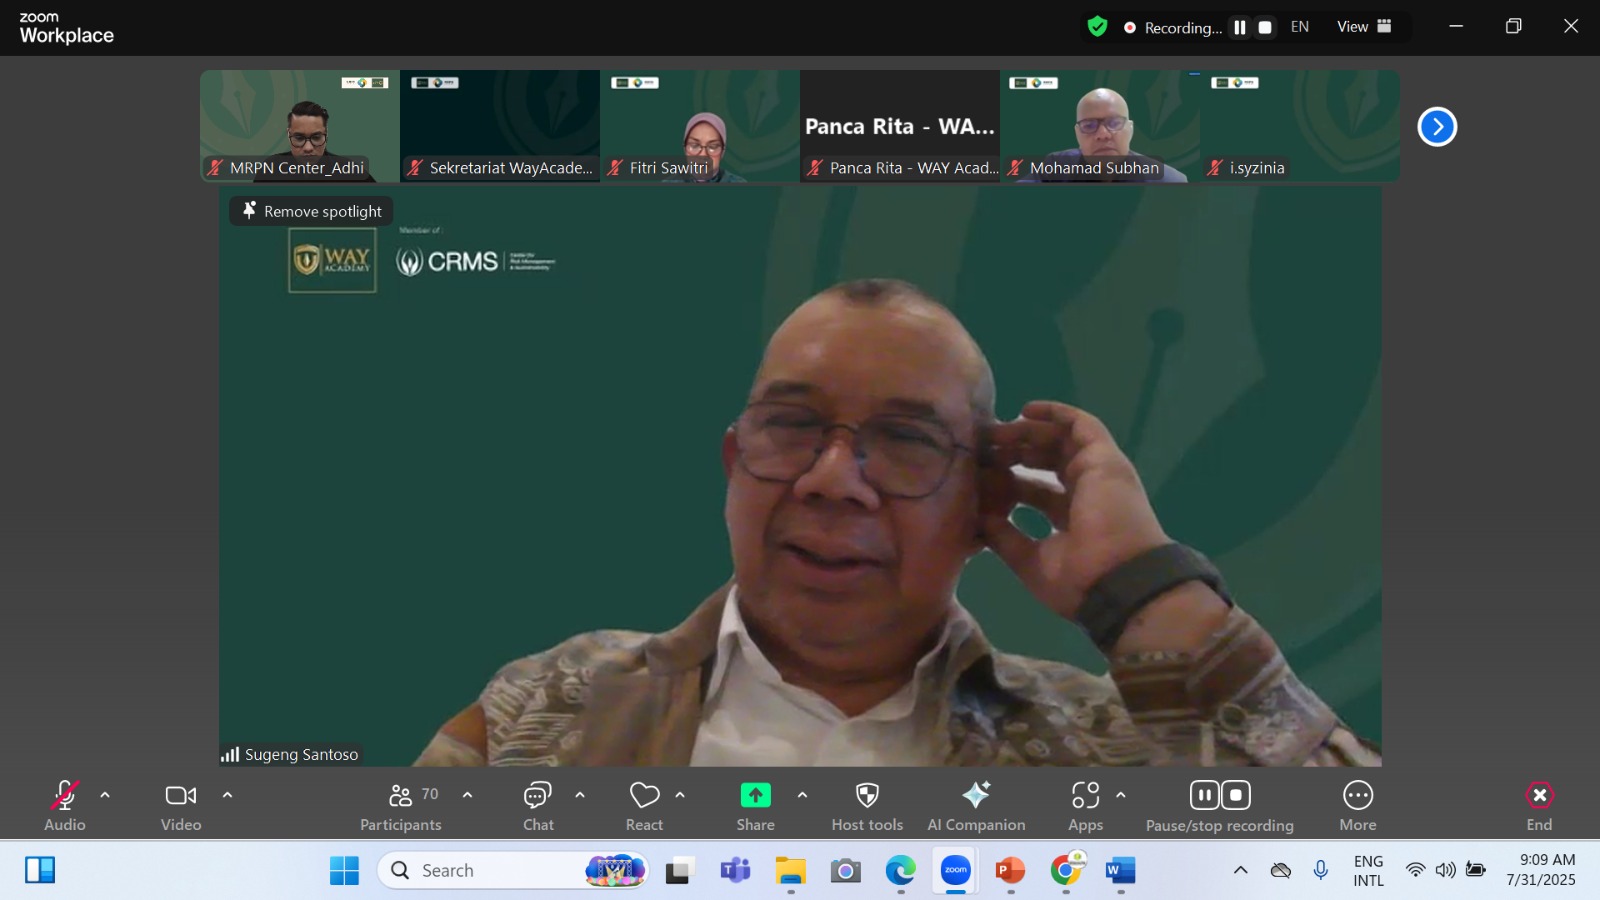The height and width of the screenshot is (900, 1600).
Task: Select Fitri Sawitri video thumbnail
Action: [700, 126]
